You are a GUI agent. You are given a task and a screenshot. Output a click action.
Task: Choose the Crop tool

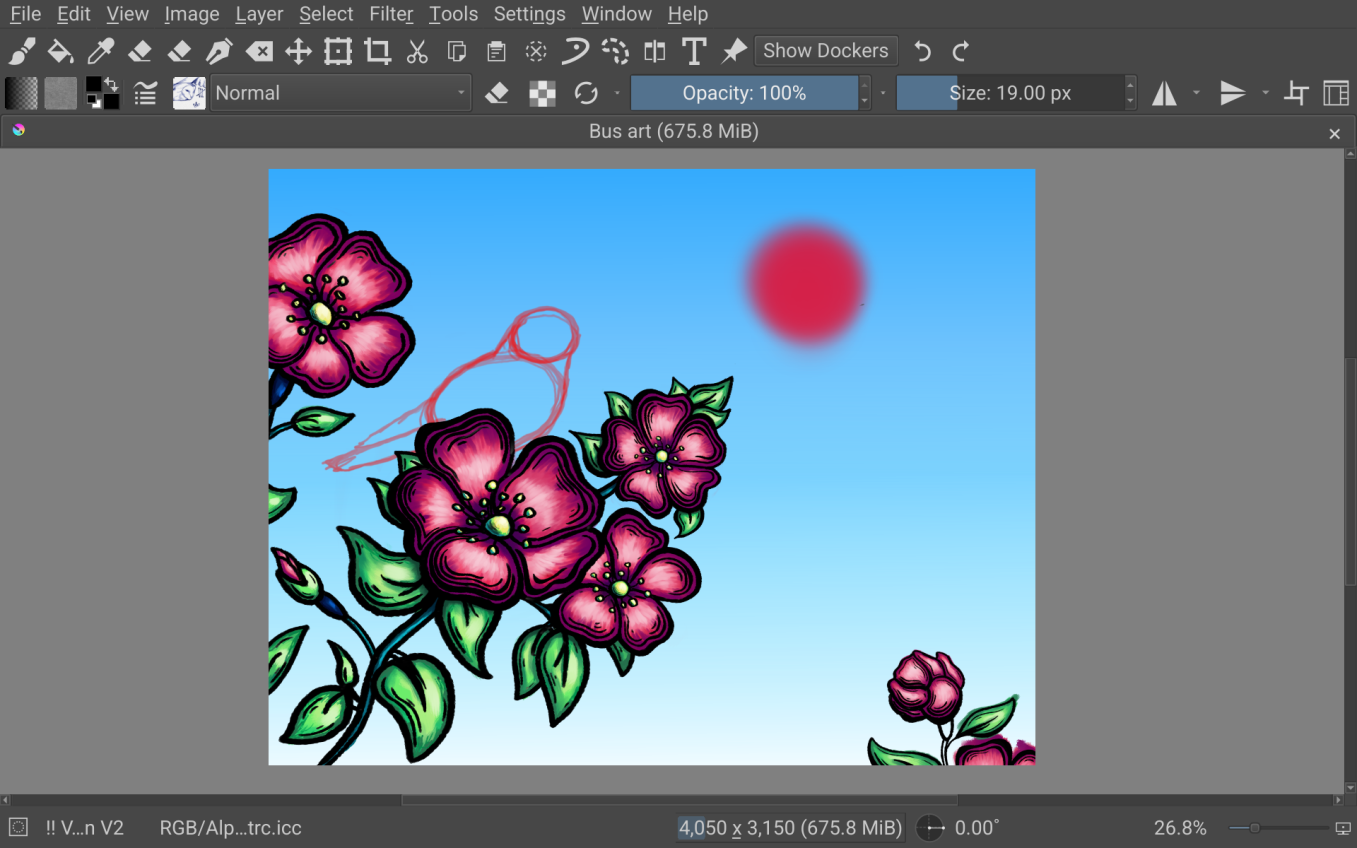[x=377, y=51]
